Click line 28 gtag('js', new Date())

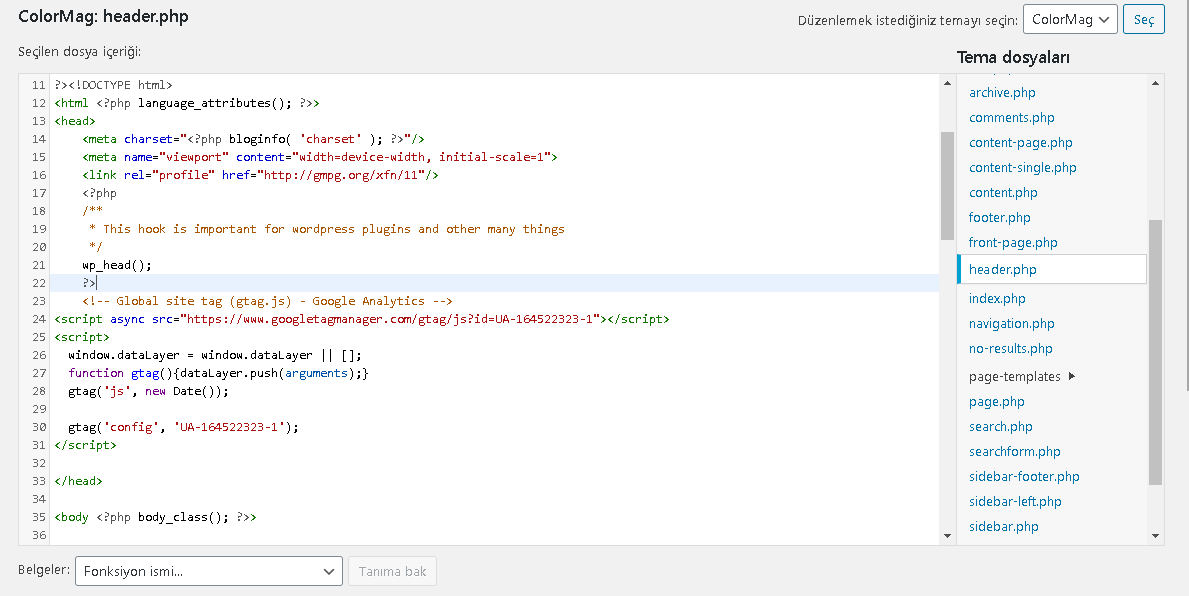click(x=148, y=391)
